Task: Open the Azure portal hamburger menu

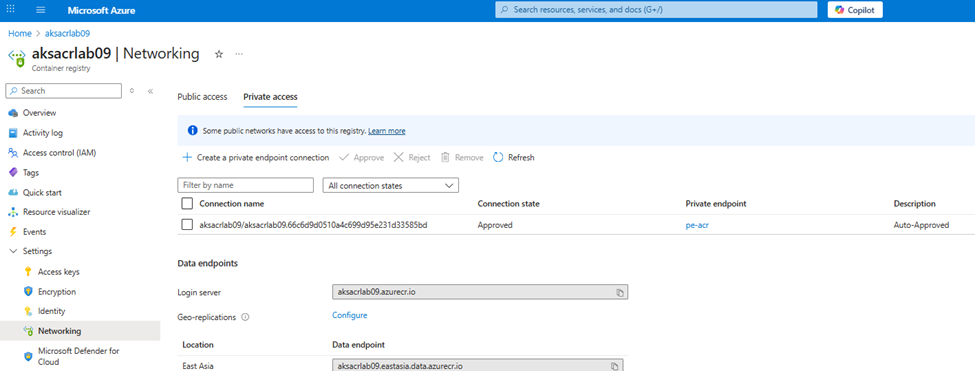Action: tap(41, 11)
